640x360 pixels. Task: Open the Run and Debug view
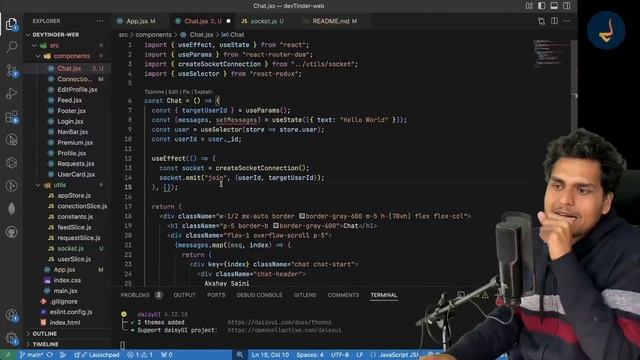(x=11, y=93)
